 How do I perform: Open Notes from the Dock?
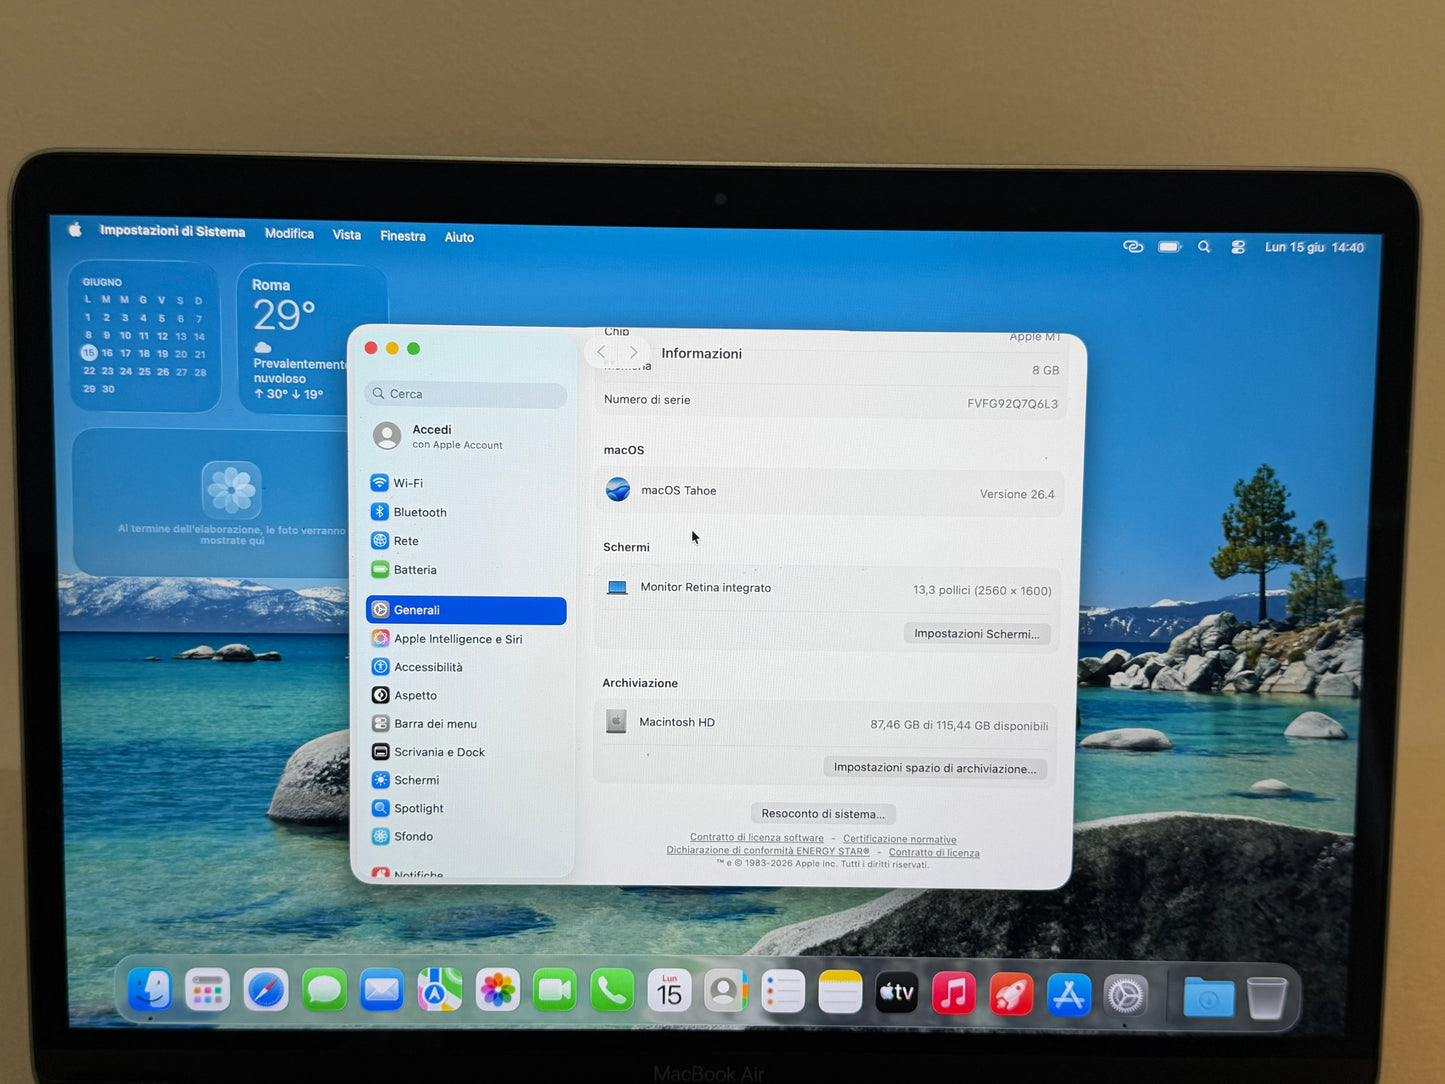tap(840, 993)
